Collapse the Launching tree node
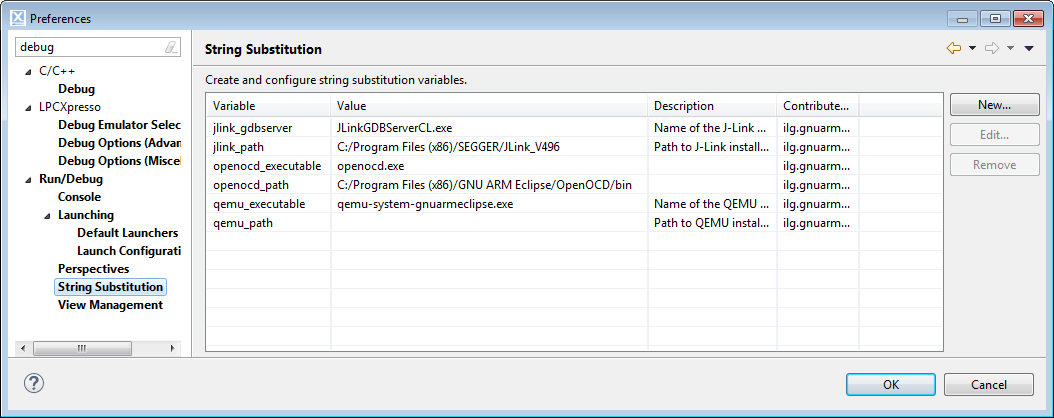The image size is (1054, 418). (x=47, y=215)
